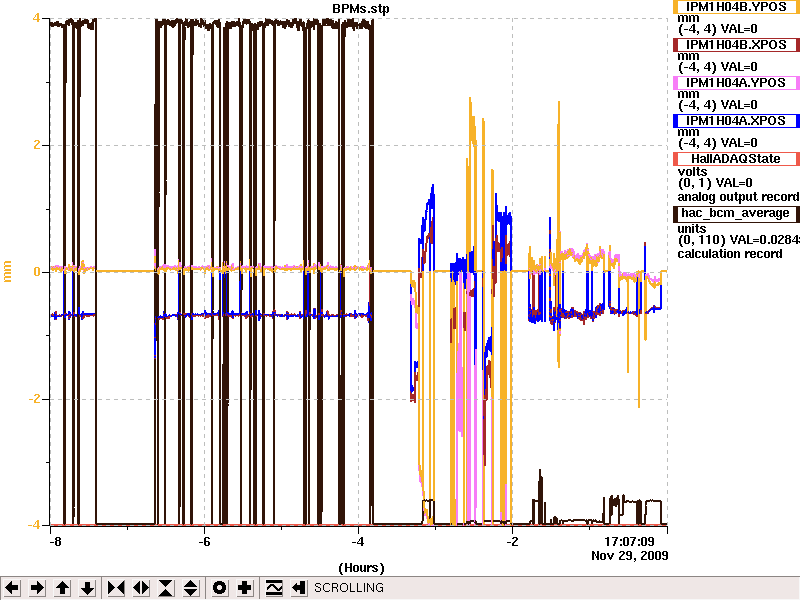Pan the graph left with the left arrow
The image size is (800, 600).
pos(12,588)
